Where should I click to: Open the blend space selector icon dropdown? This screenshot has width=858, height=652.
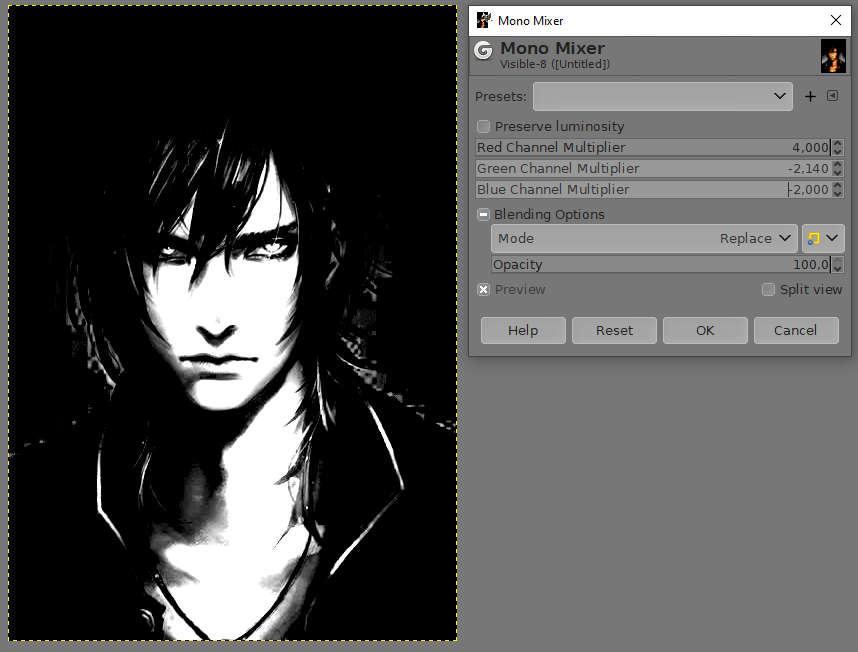coord(823,238)
